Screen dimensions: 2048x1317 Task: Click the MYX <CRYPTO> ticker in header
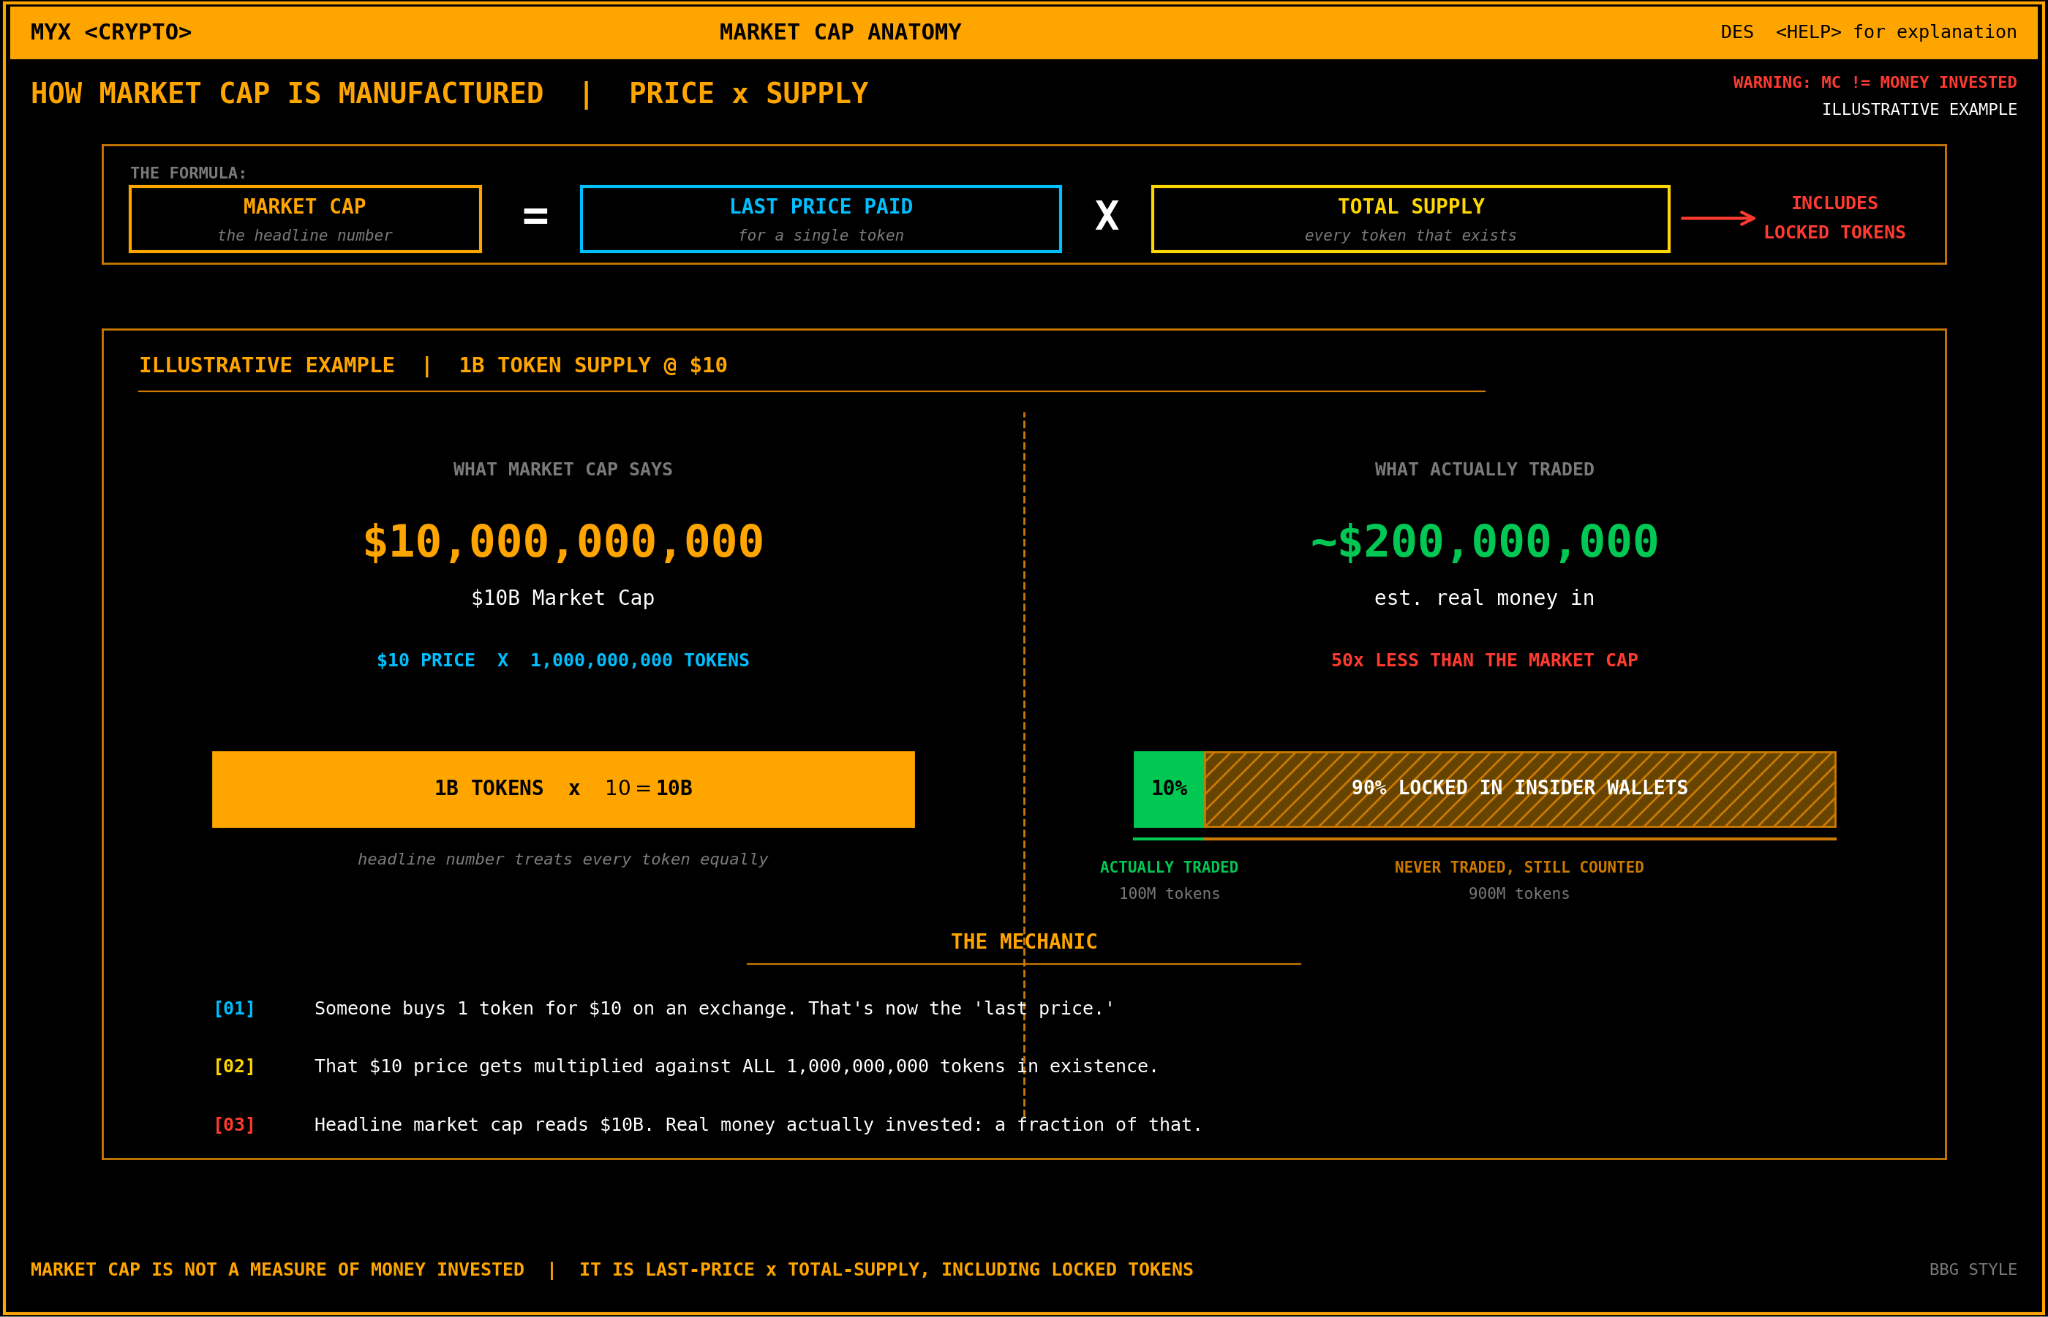pyautogui.click(x=111, y=32)
